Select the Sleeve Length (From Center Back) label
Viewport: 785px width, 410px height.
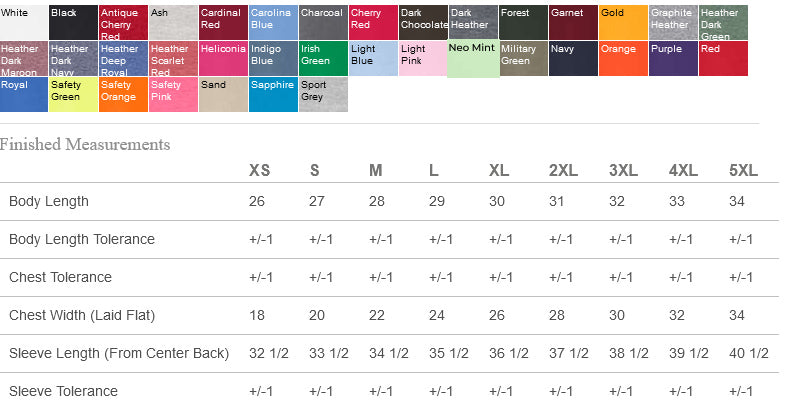pos(119,353)
